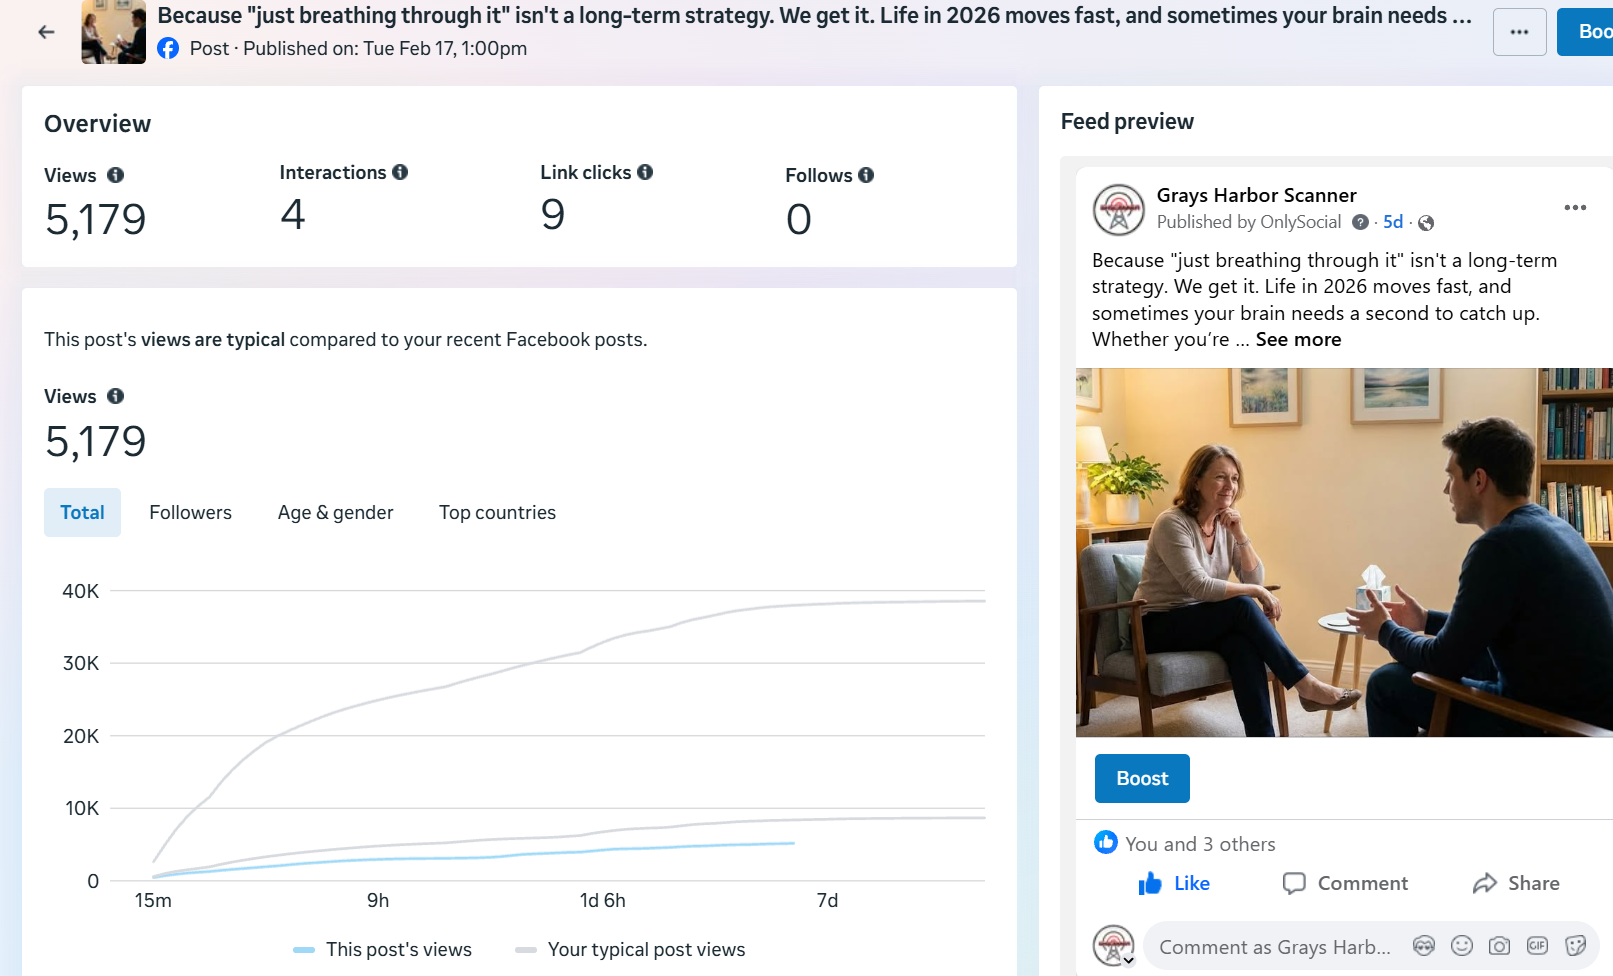Click the back arrow icon
This screenshot has height=976, width=1613.
point(46,32)
